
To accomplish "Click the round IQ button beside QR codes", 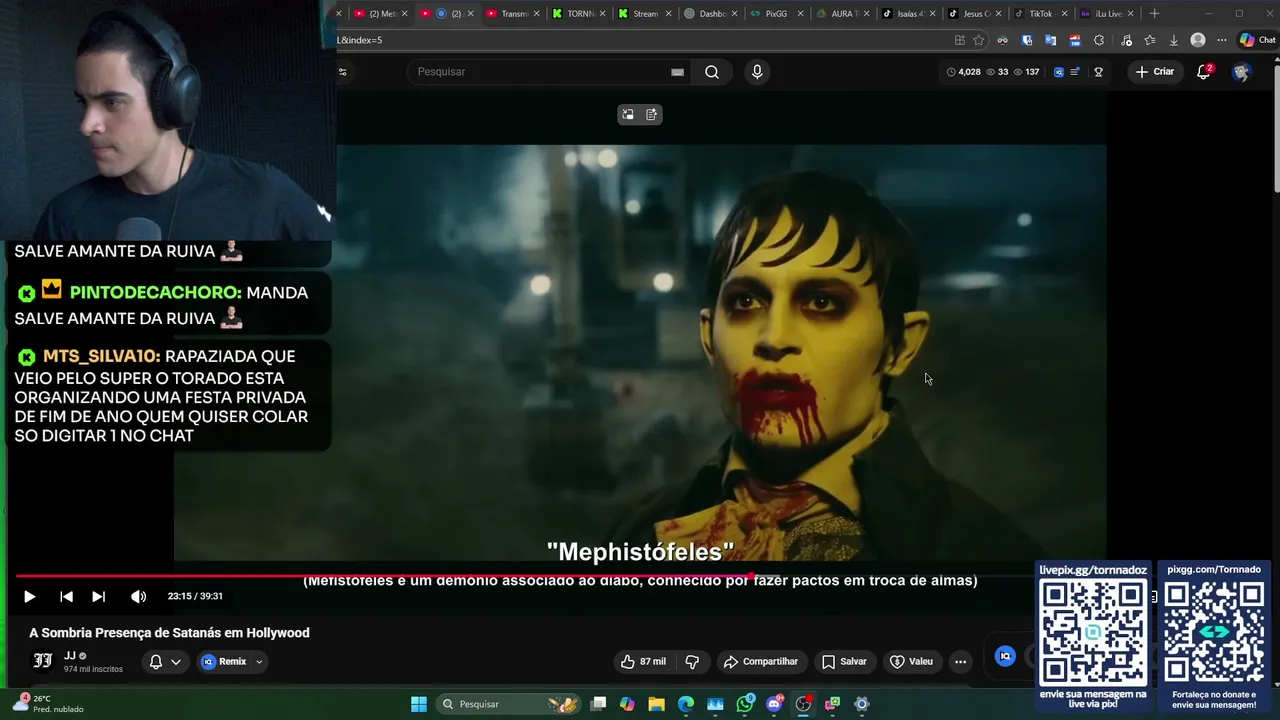I will pos(1005,656).
